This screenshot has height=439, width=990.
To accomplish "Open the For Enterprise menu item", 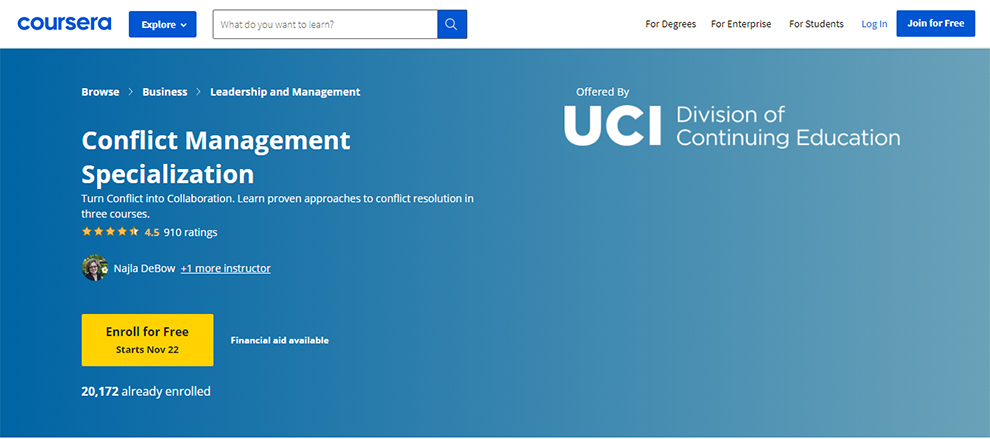I will click(x=741, y=24).
